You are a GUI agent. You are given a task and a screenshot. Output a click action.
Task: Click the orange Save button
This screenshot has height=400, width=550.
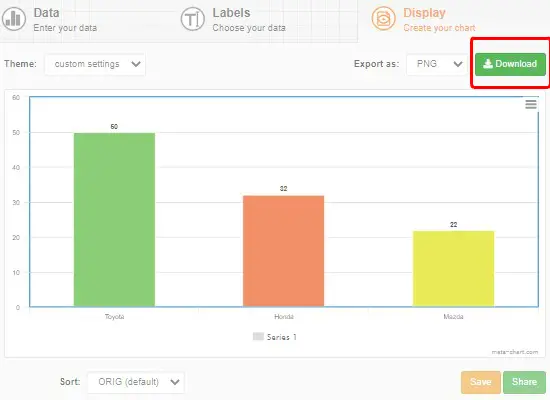481,382
